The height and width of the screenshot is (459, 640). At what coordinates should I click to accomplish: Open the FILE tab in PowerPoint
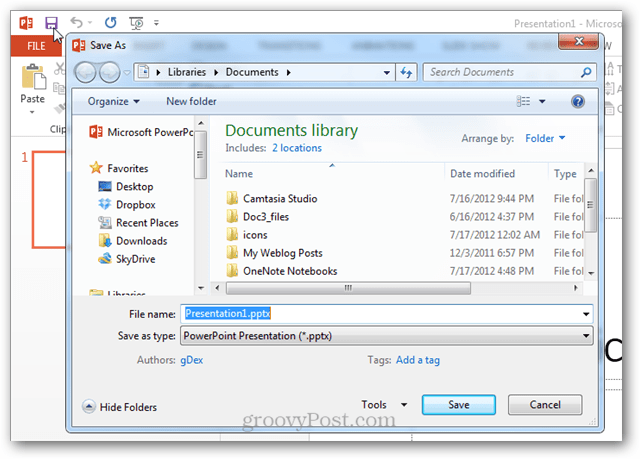[36, 46]
